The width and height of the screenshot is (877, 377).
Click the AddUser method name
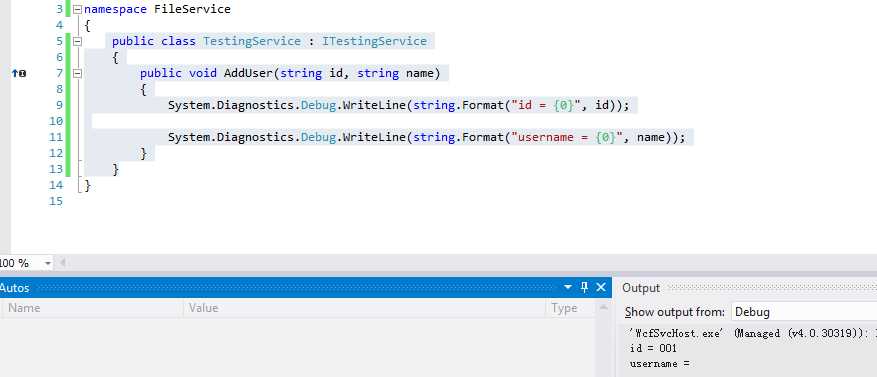[248, 73]
